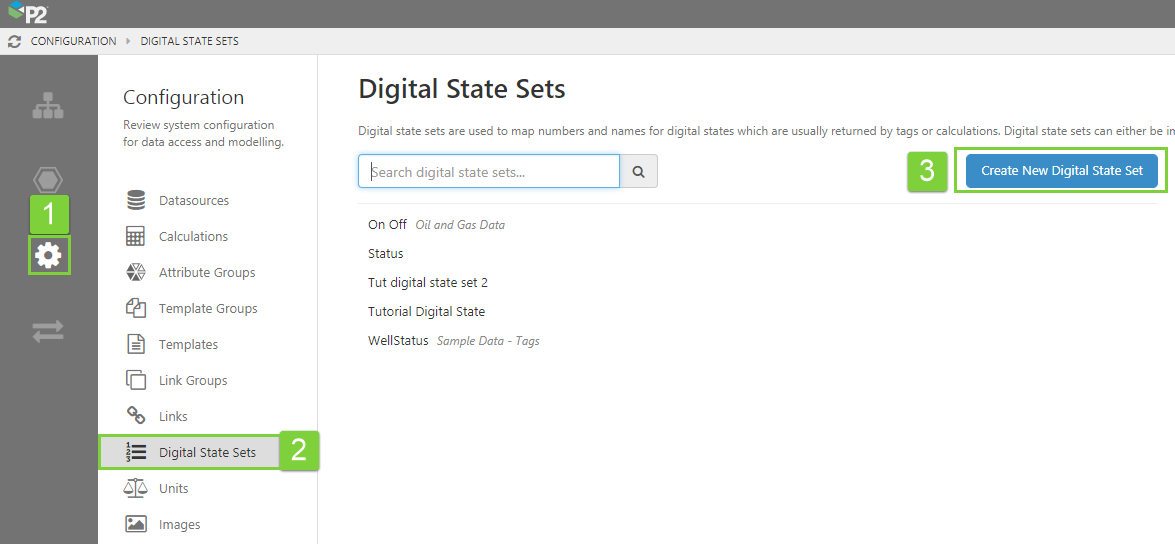Select Link Groups from the configuration list
This screenshot has width=1175, height=544.
pos(192,381)
